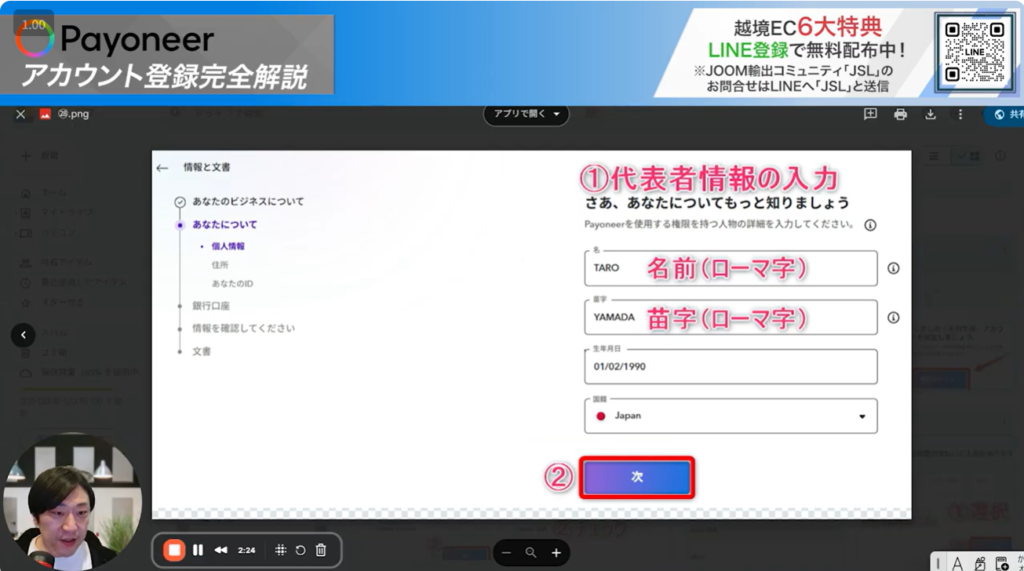Click the add comment icon
The width and height of the screenshot is (1024, 571).
(870, 114)
